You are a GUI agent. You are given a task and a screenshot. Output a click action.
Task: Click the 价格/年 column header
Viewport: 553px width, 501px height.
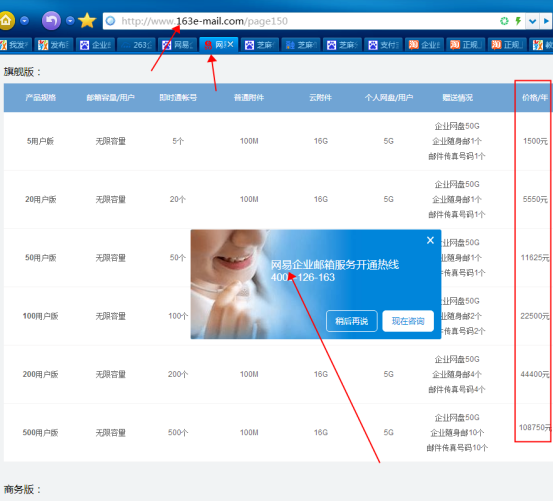click(x=535, y=98)
